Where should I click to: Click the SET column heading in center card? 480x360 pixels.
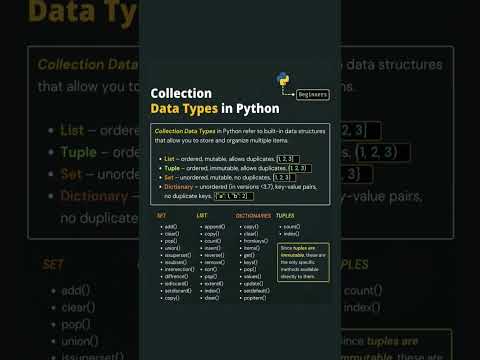coord(161,216)
